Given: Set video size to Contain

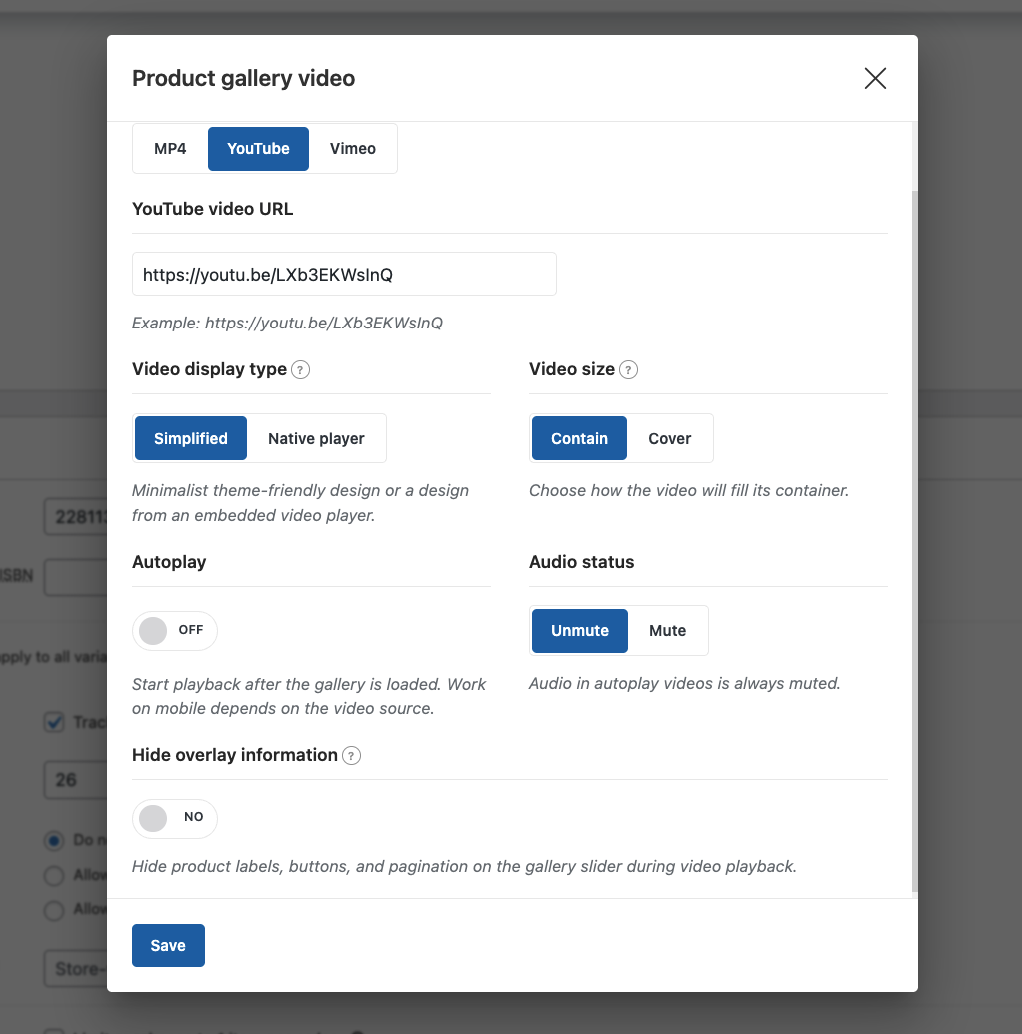Looking at the screenshot, I should tap(580, 439).
